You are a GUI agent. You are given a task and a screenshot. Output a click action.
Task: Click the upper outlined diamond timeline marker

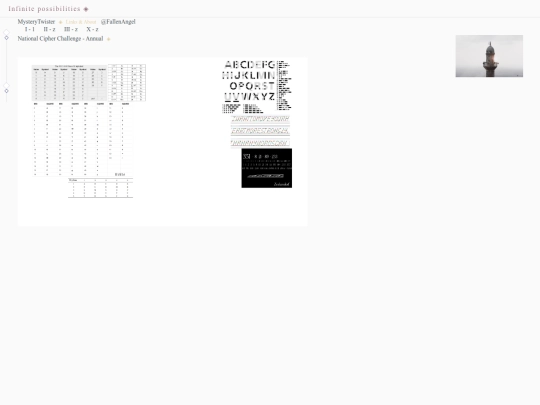pos(7,38)
